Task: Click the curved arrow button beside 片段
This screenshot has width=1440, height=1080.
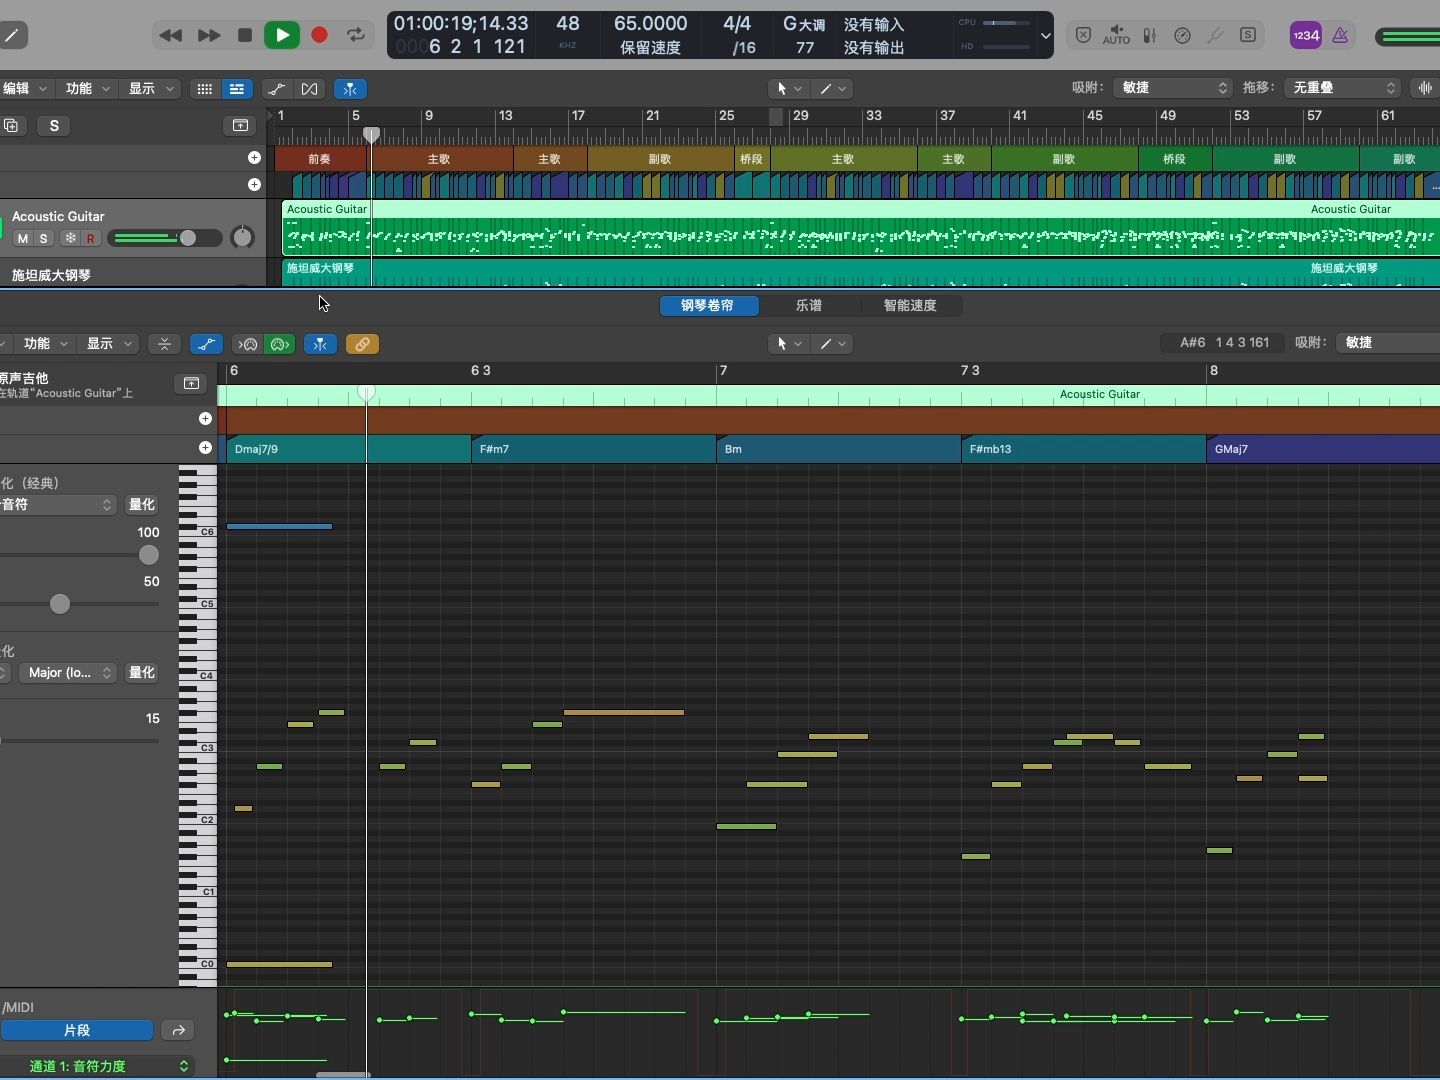Action: (178, 1031)
